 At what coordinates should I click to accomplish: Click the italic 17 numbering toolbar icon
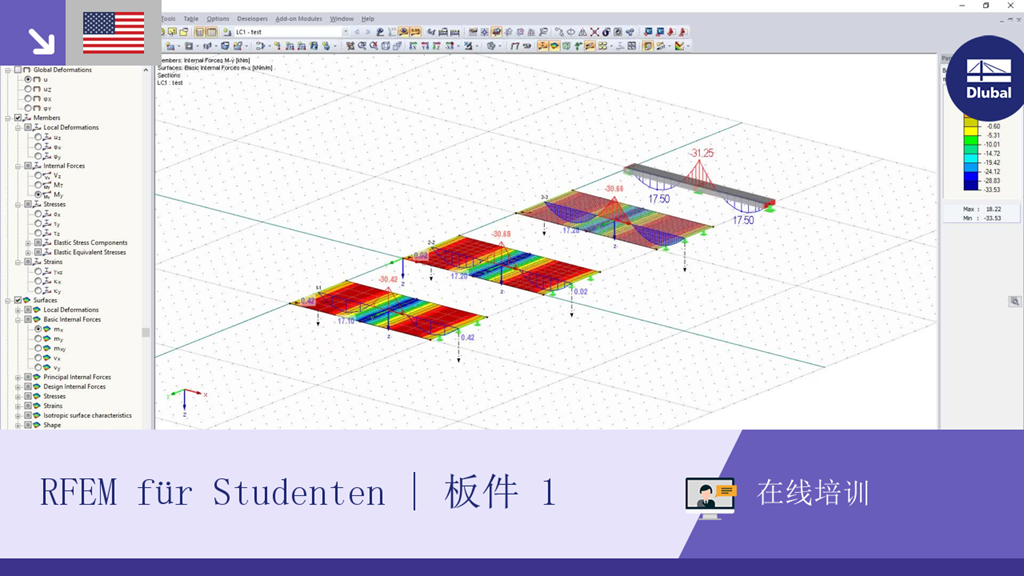tap(515, 46)
